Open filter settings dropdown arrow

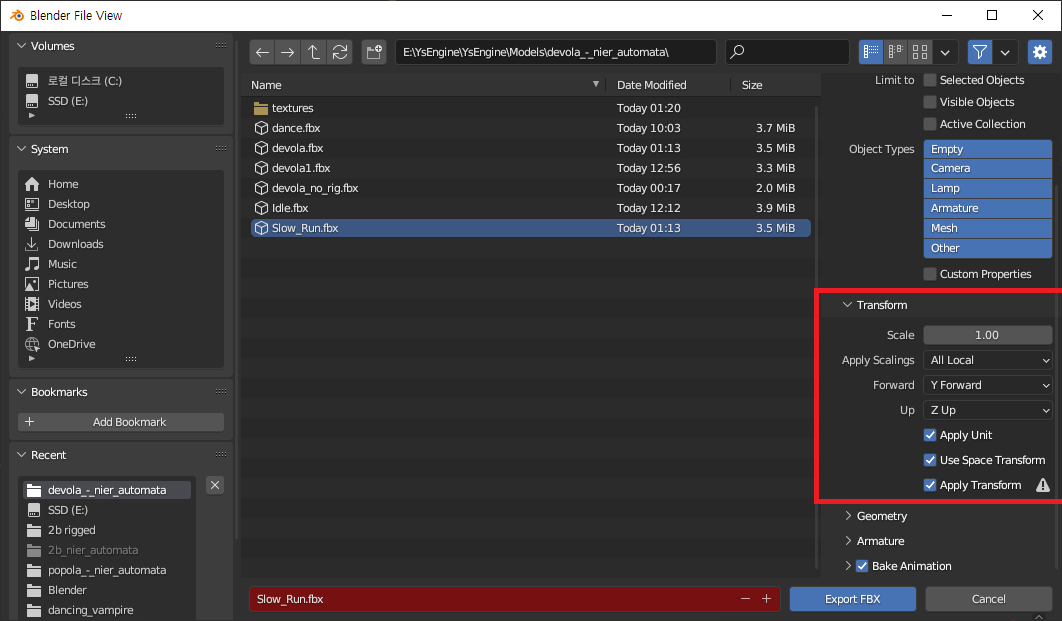(1005, 52)
